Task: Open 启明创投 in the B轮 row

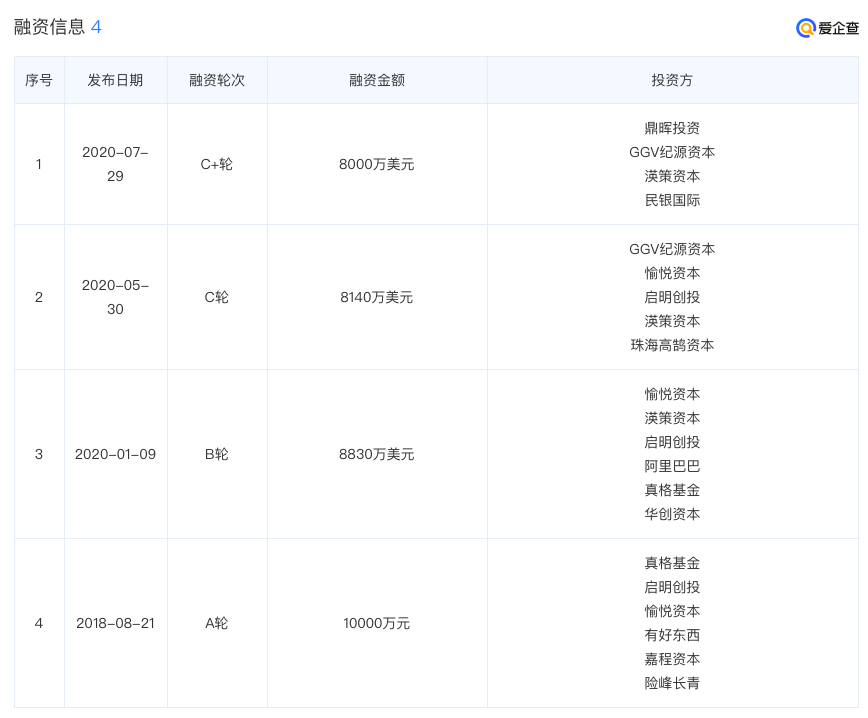Action: (672, 442)
